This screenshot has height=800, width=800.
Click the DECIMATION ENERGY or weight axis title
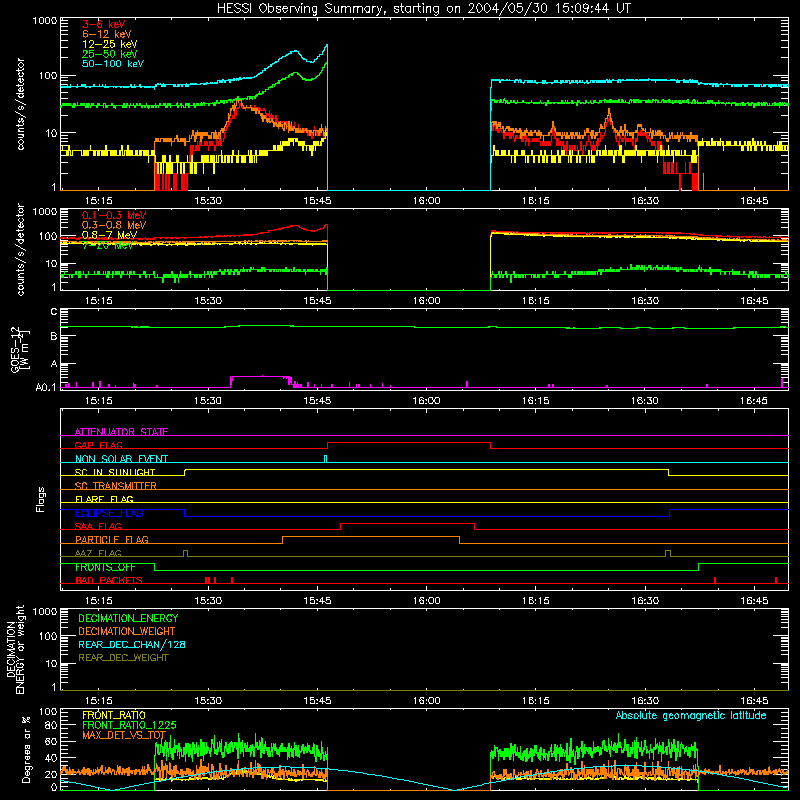coord(15,649)
